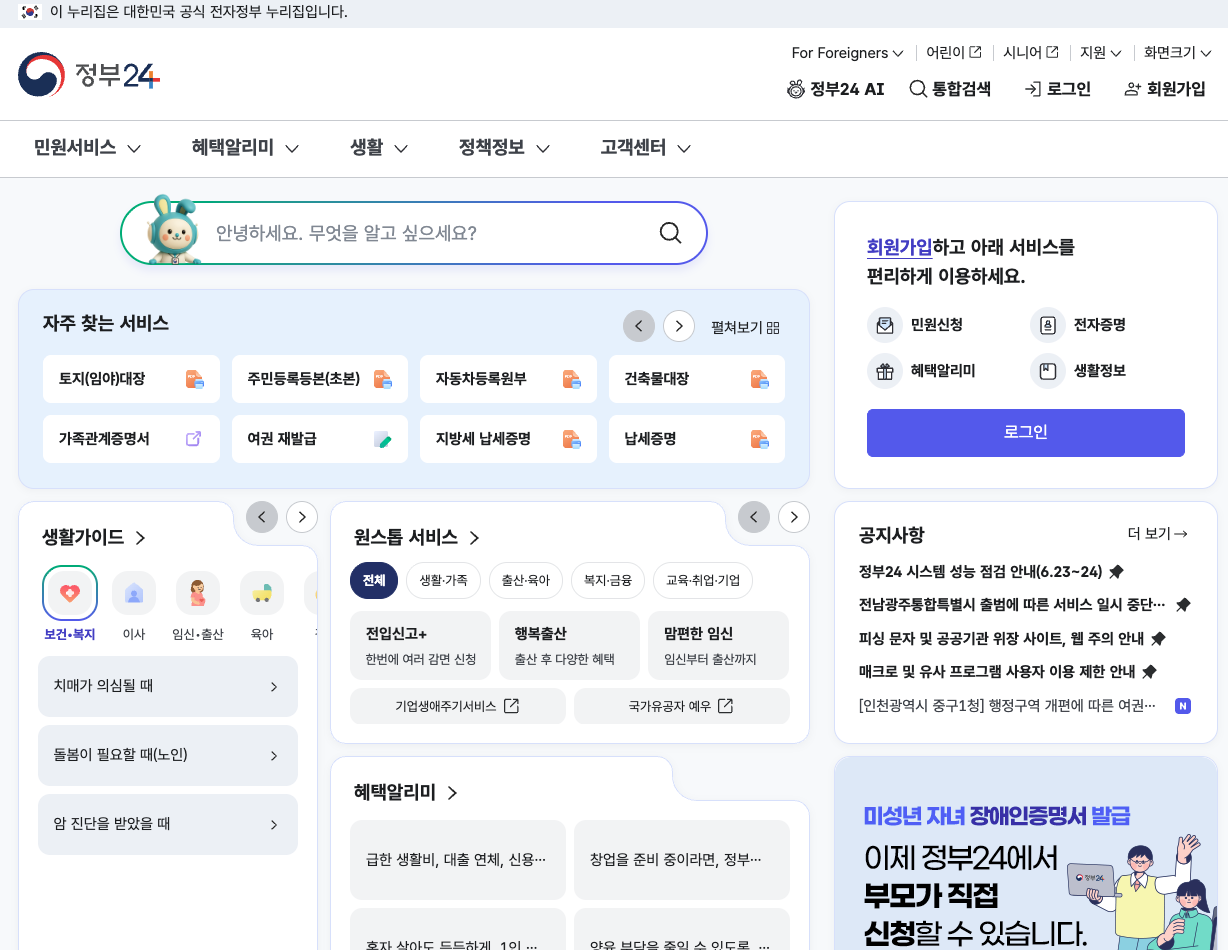Open 주민등록등본(초본) service

pyautogui.click(x=320, y=379)
